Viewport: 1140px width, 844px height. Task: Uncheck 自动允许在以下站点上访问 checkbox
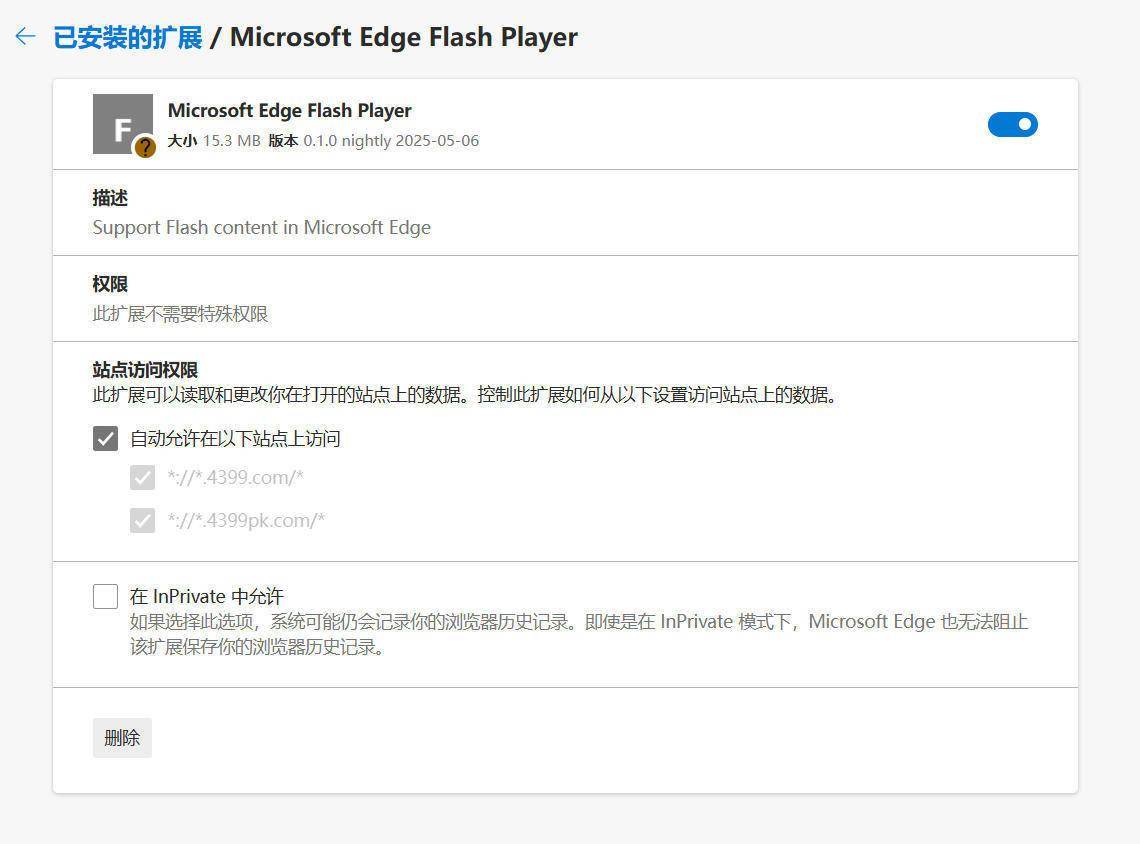click(x=105, y=438)
